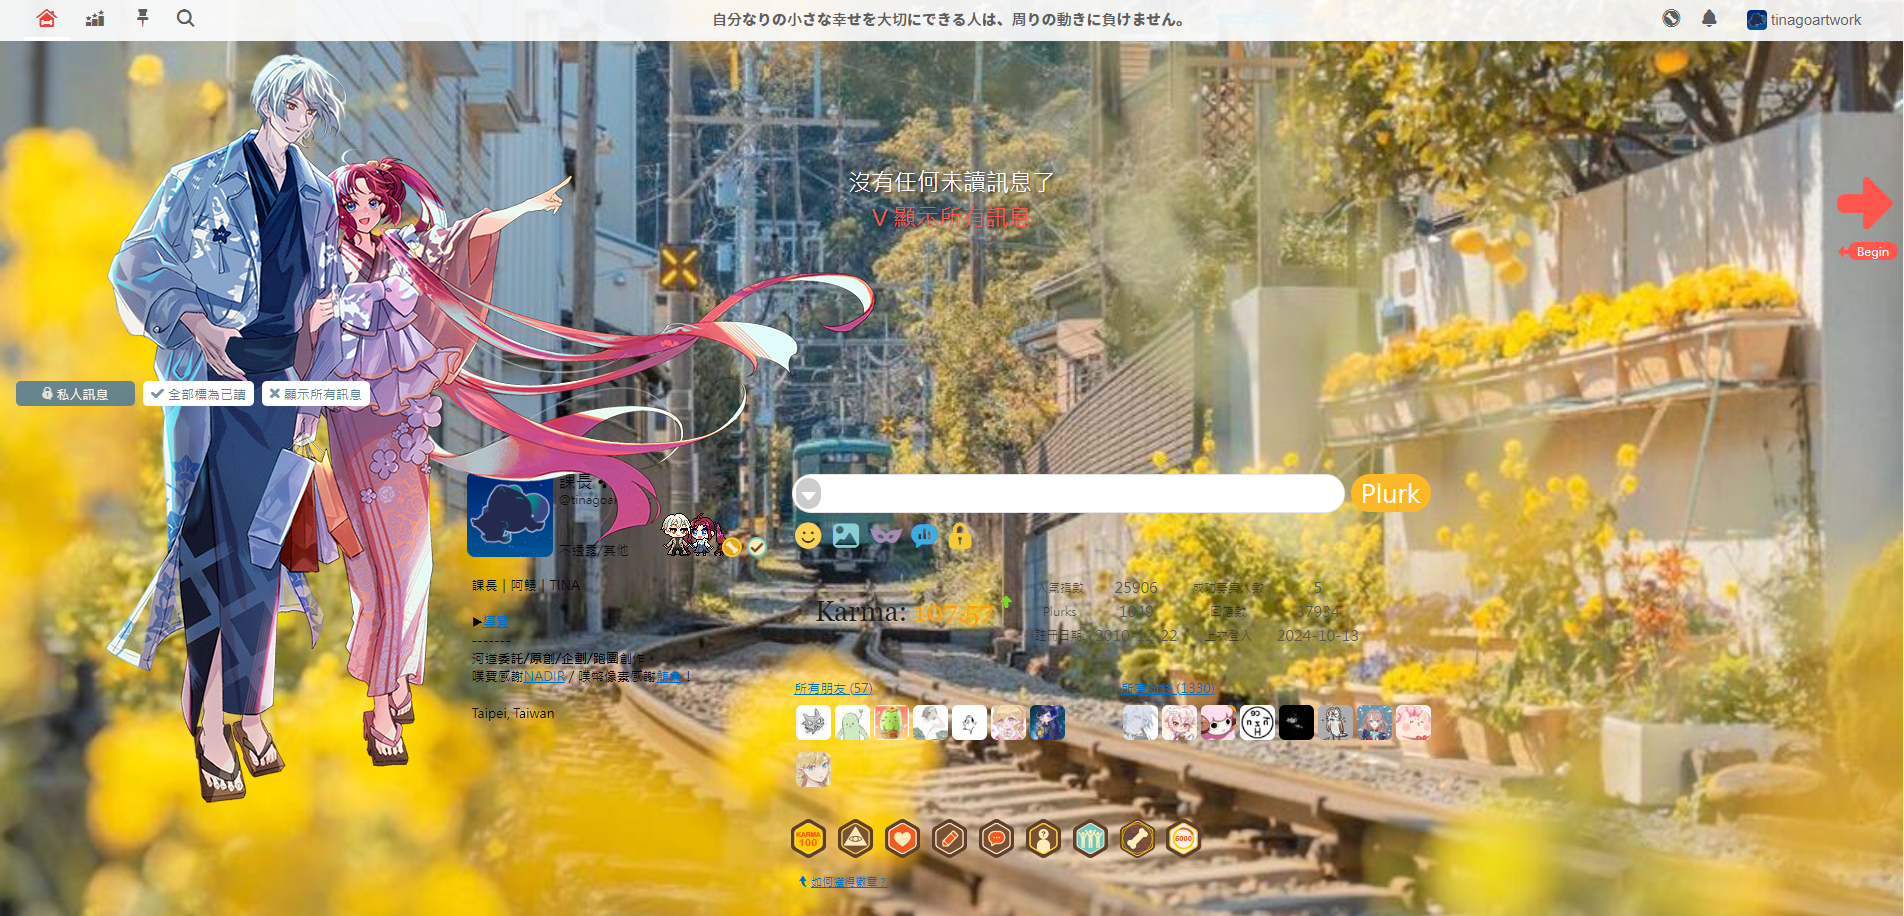Click the display name '課長 | 阿鰻 | TINA'
Viewport: 1904px width, 916px height.
(526, 586)
